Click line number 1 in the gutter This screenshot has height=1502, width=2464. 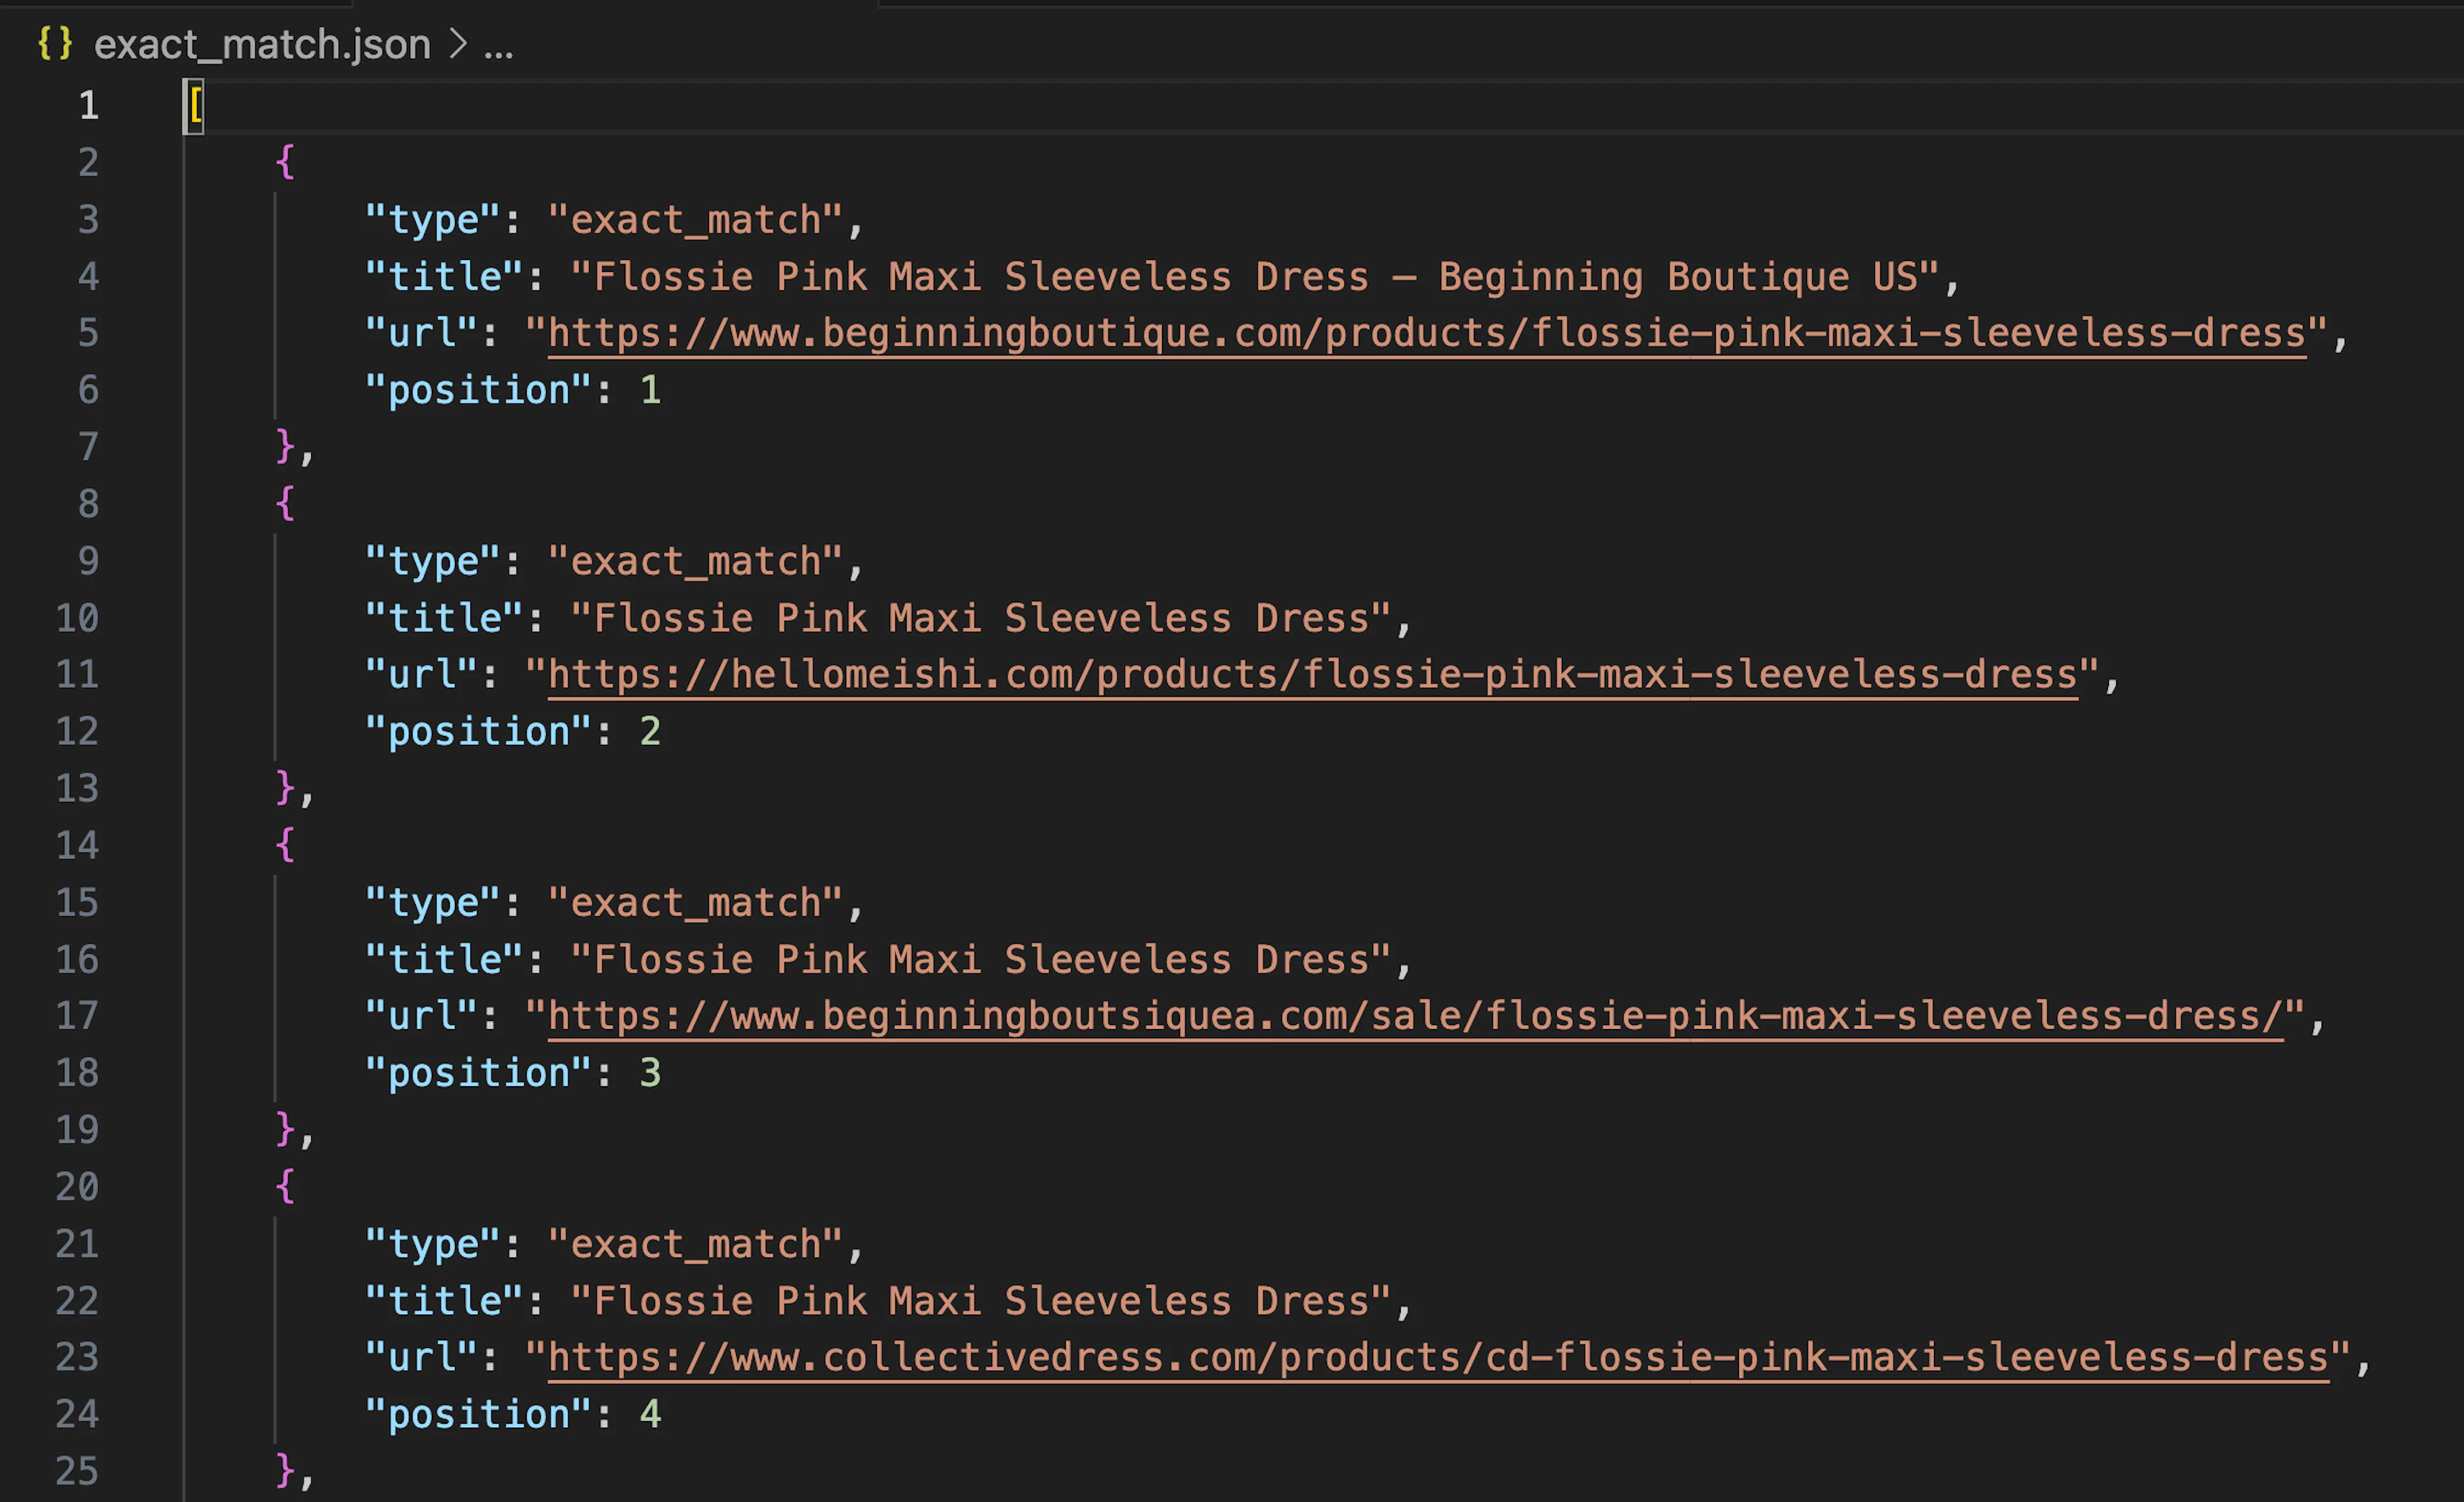89,106
